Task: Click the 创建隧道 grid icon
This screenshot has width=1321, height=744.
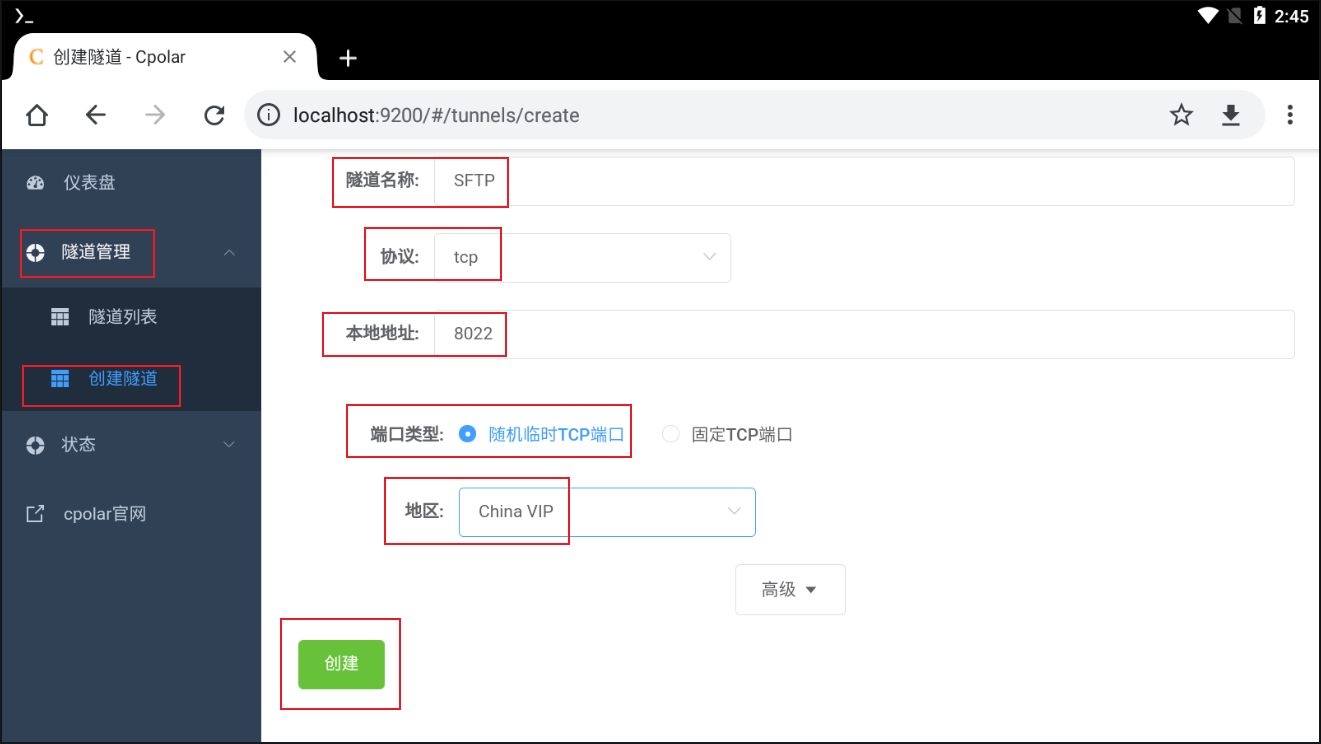Action: 60,378
